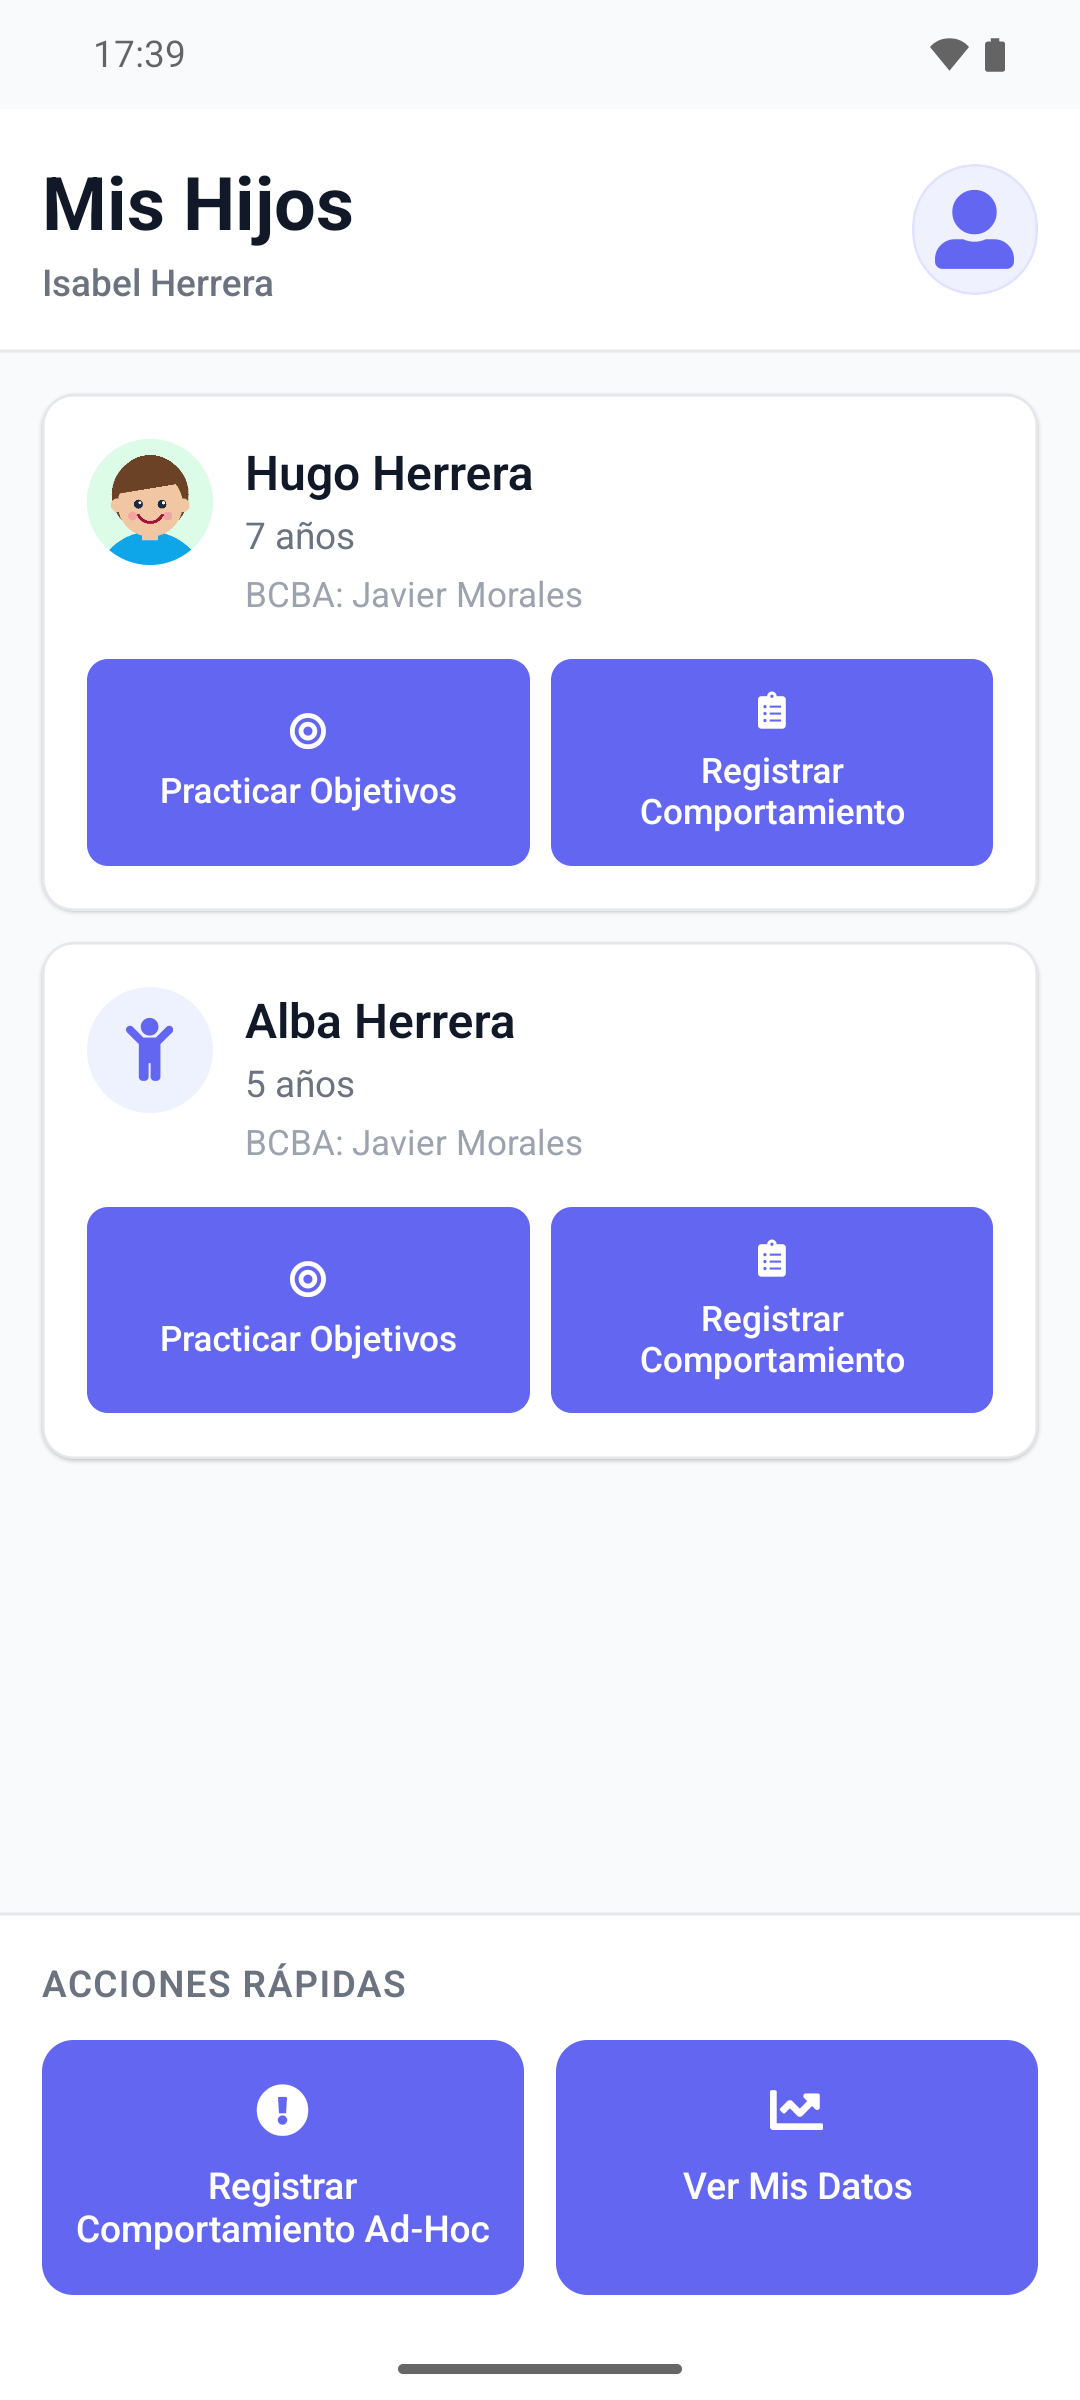The image size is (1080, 2400).
Task: Select the Hugo Herrera name heading
Action: click(x=389, y=474)
